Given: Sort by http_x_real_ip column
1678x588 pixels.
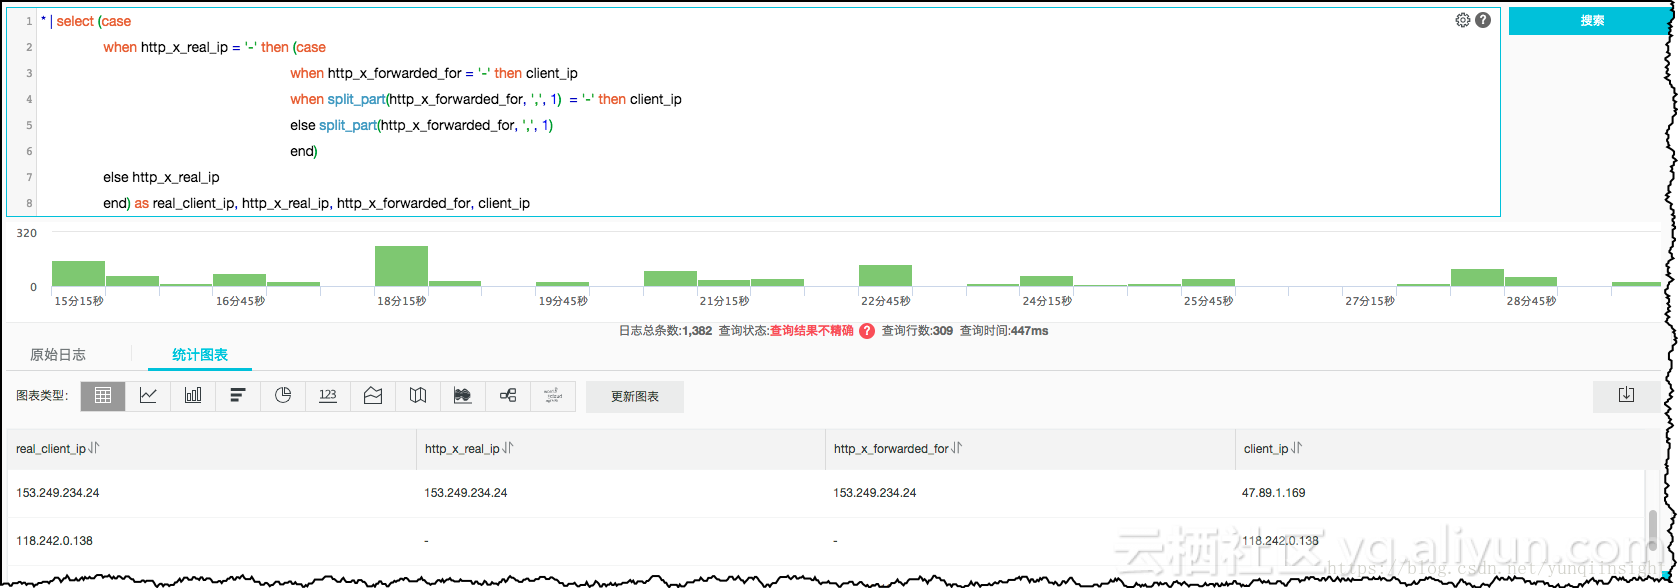Looking at the screenshot, I should (x=508, y=448).
